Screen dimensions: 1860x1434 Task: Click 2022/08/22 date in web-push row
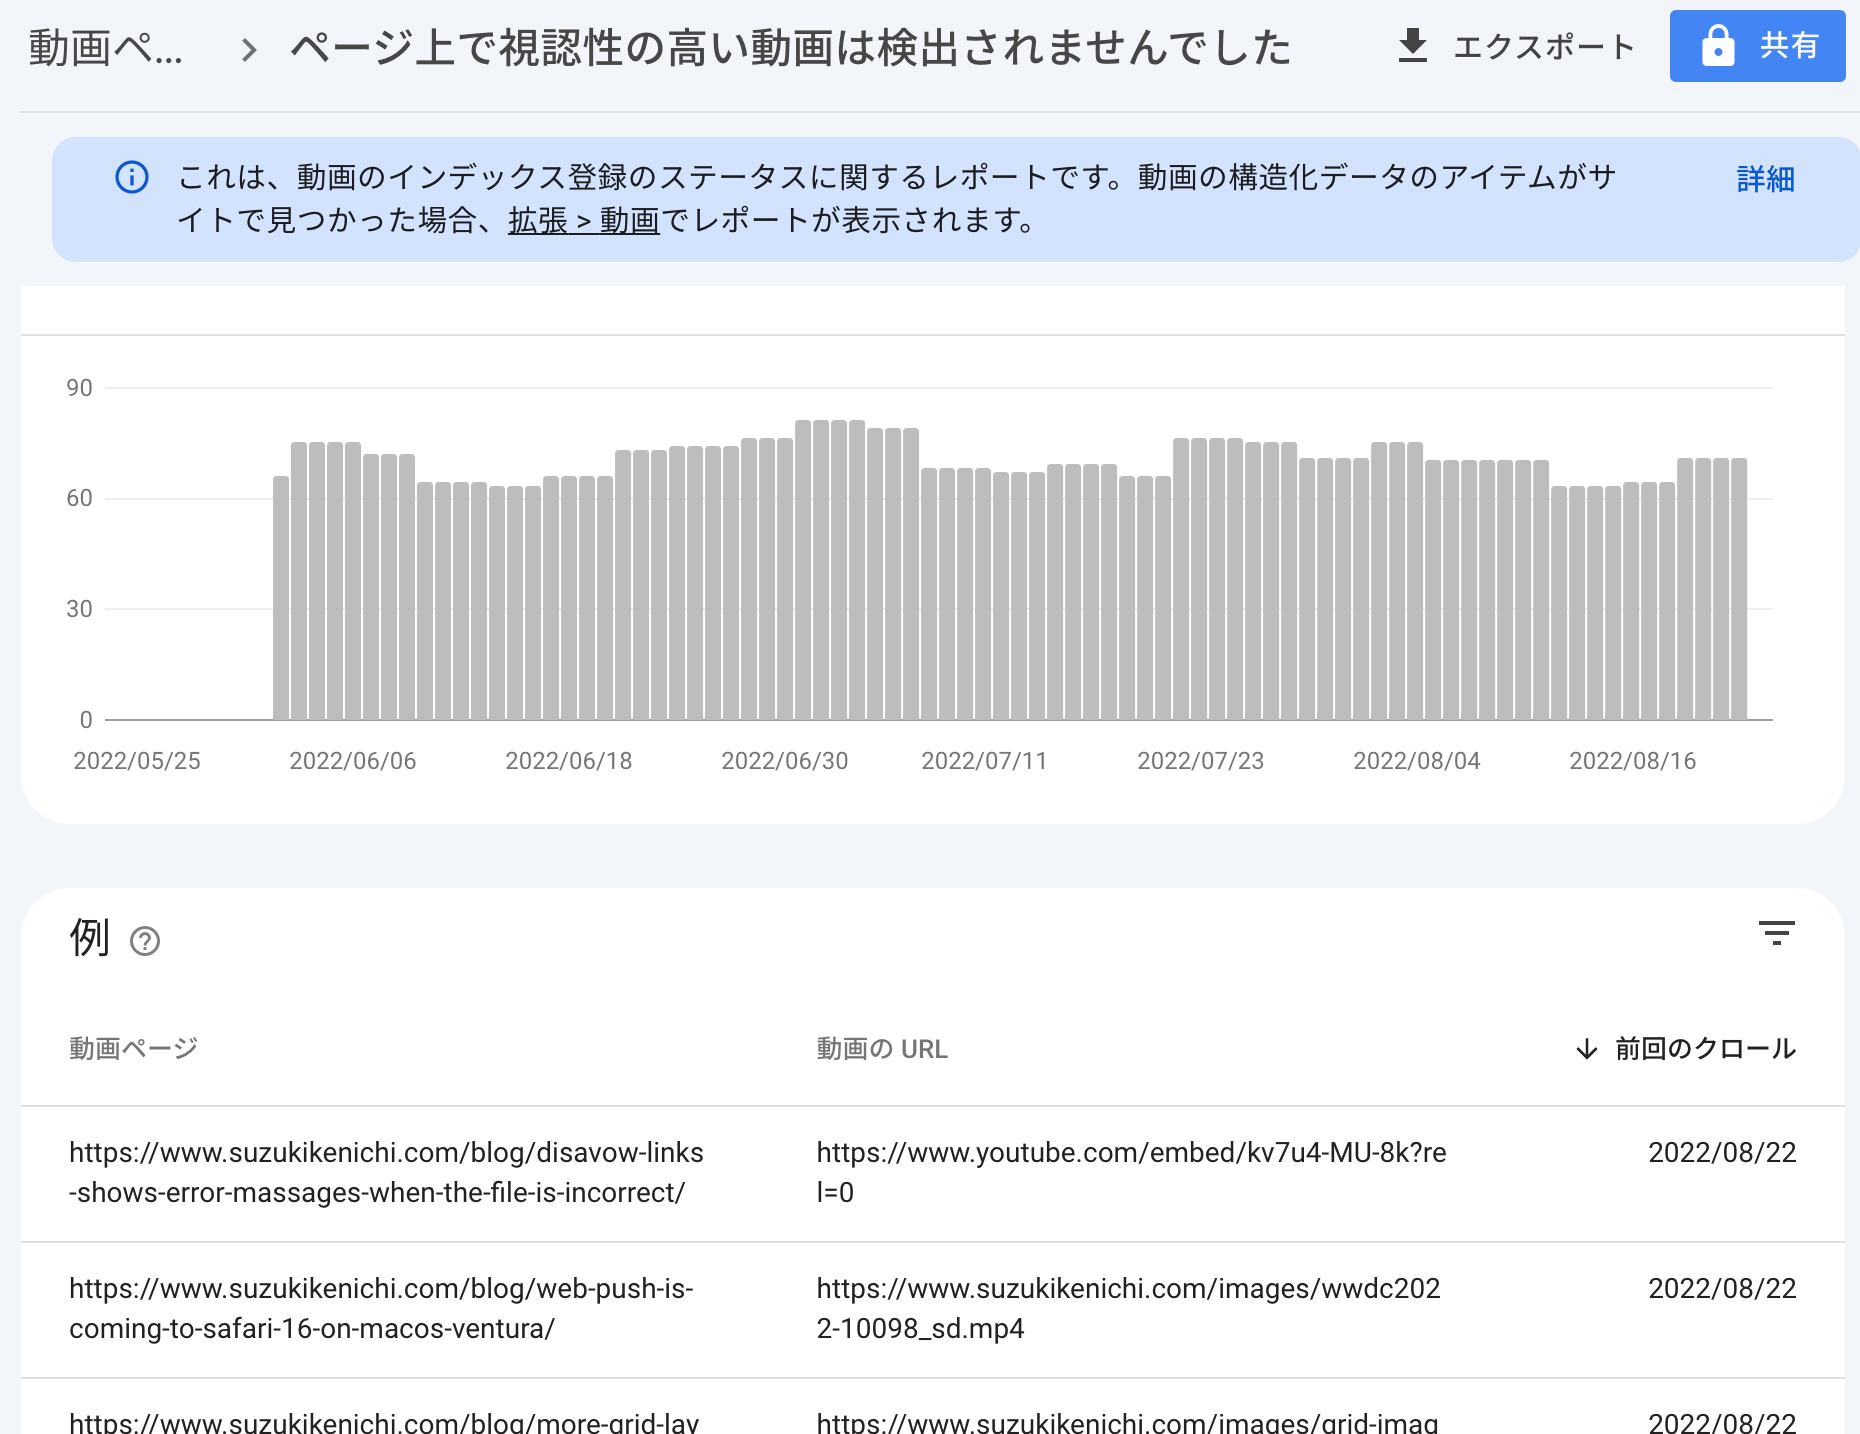tap(1722, 1289)
